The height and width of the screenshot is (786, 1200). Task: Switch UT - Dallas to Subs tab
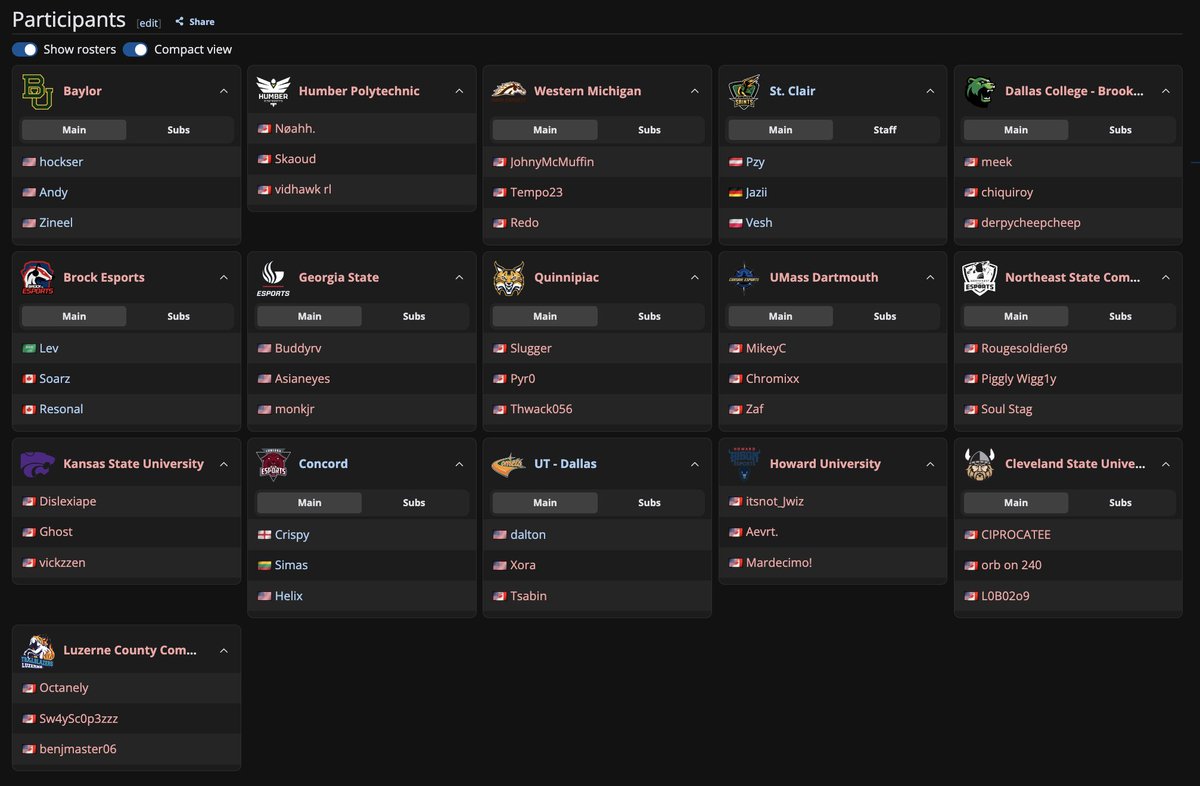[x=650, y=503]
